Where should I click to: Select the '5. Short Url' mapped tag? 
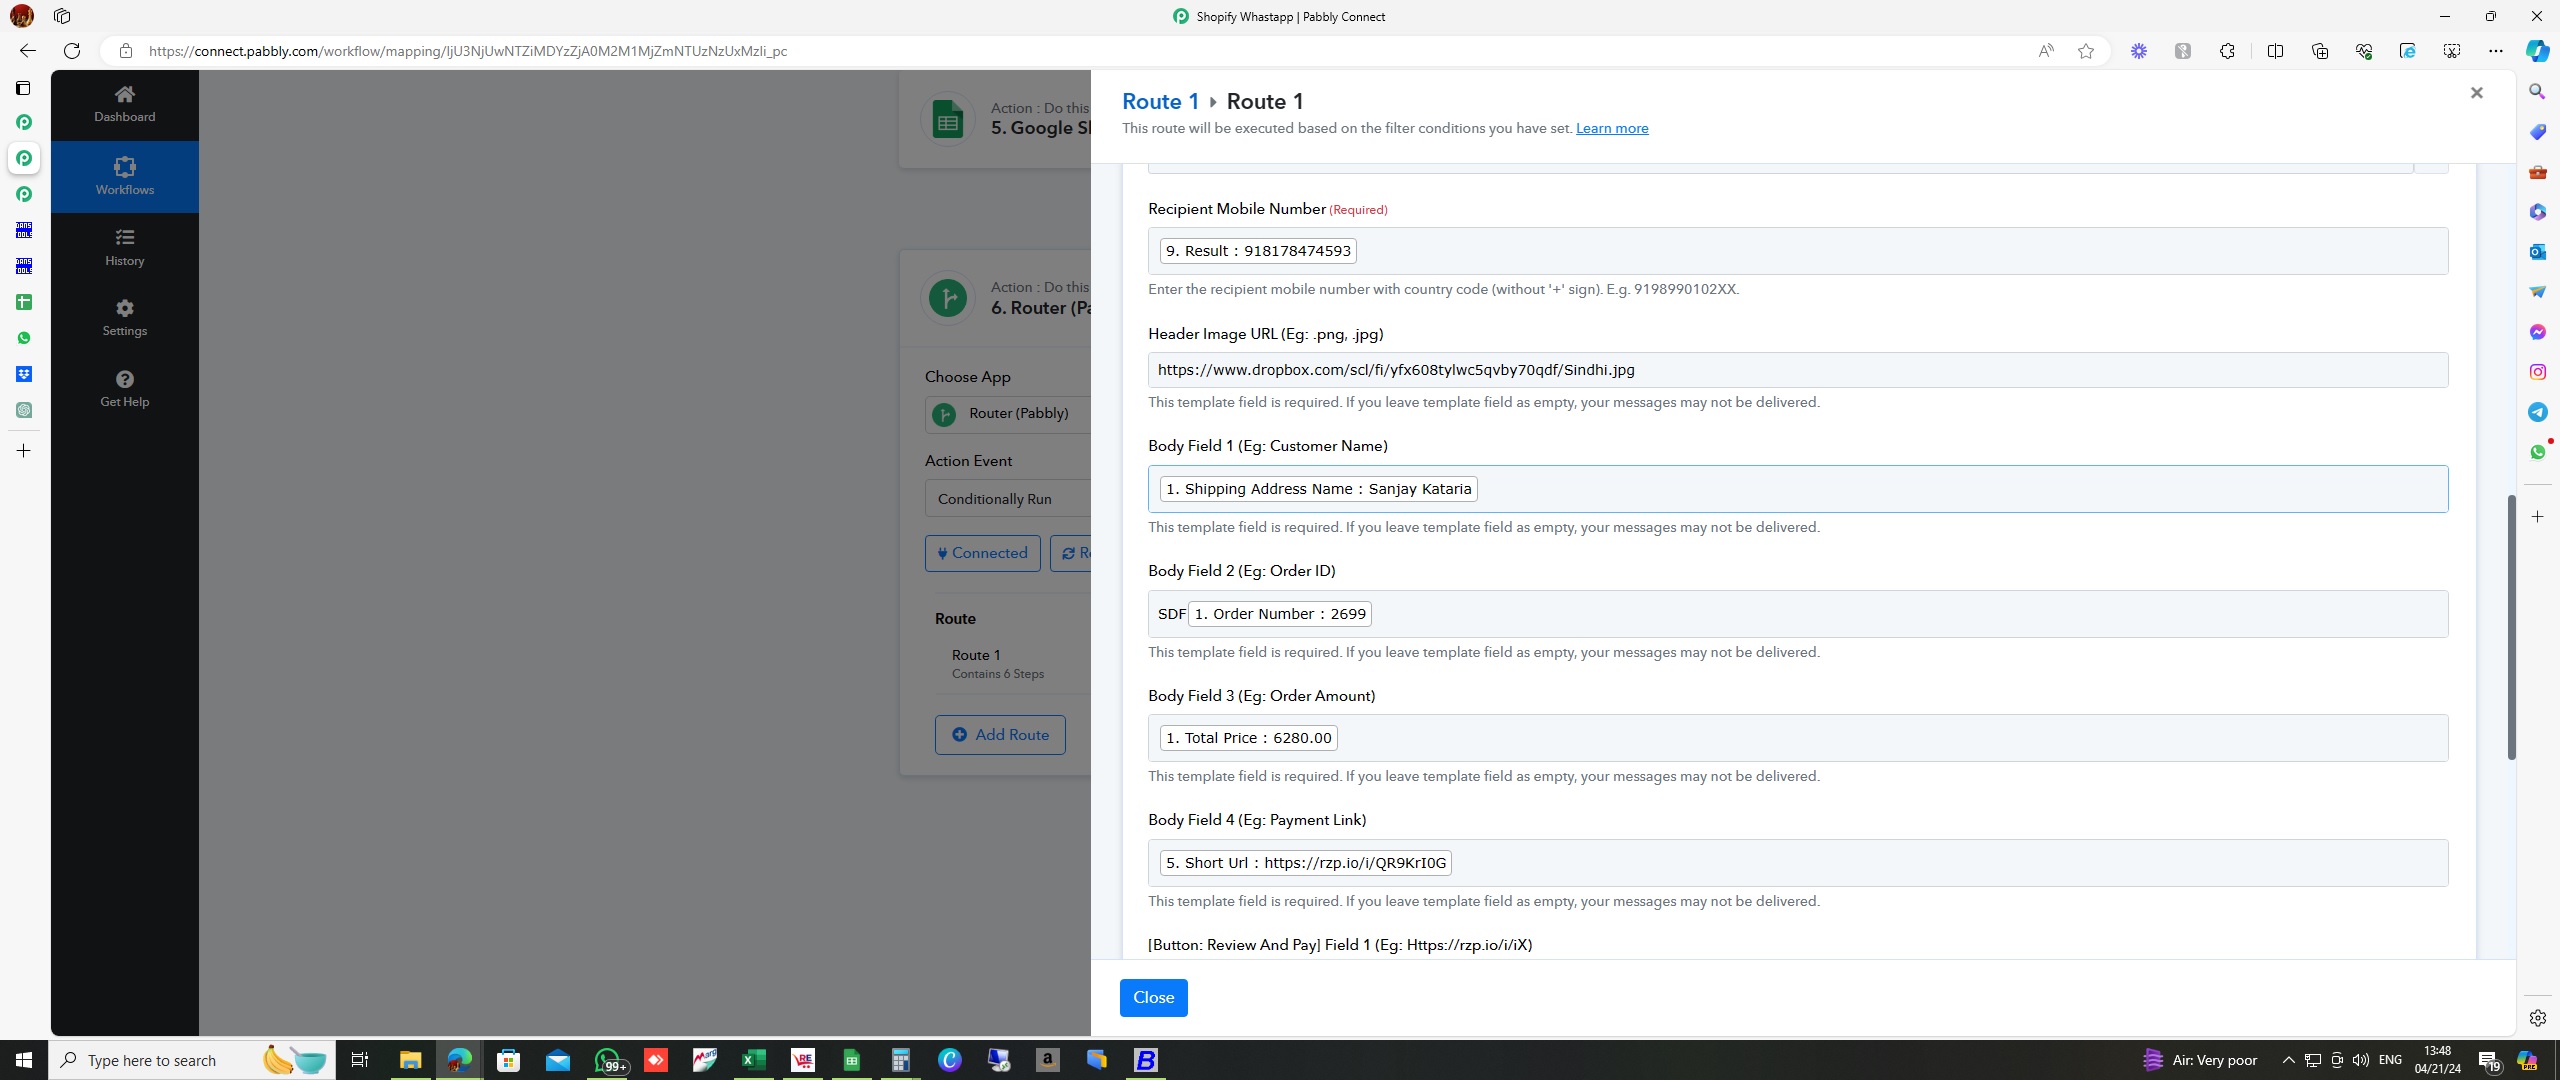pyautogui.click(x=1305, y=863)
